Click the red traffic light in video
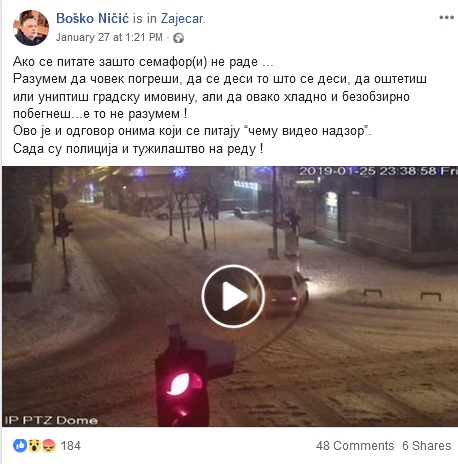 [x=183, y=383]
